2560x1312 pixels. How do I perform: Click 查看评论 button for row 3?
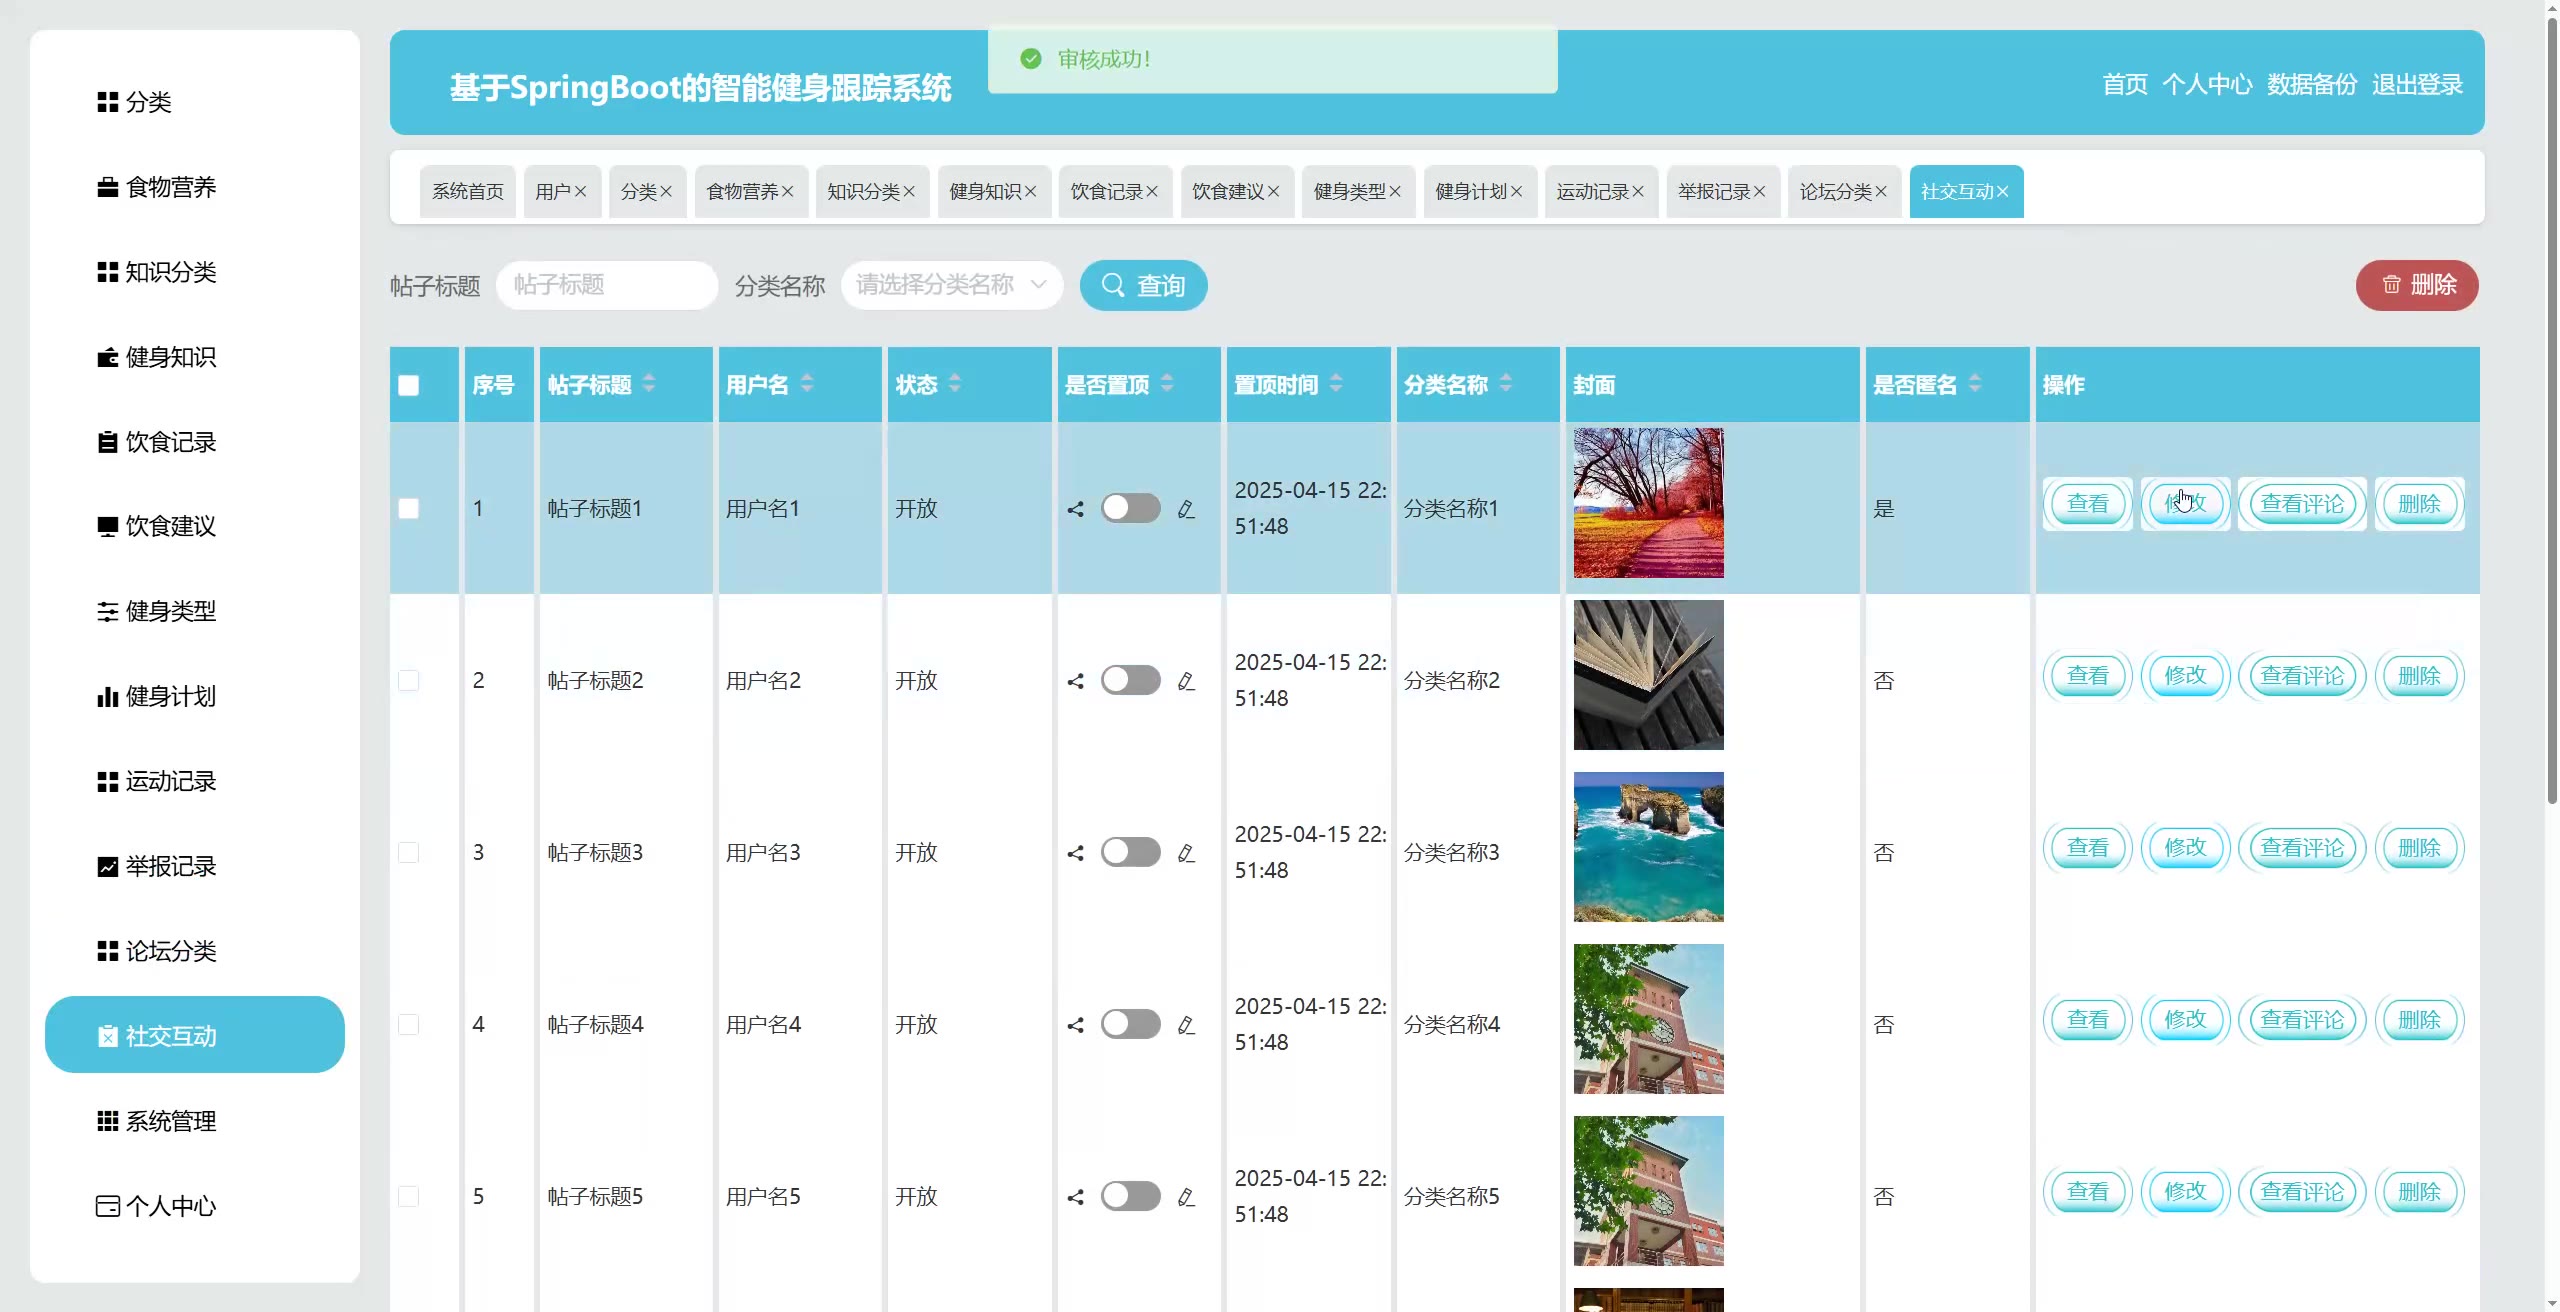pos(2301,848)
